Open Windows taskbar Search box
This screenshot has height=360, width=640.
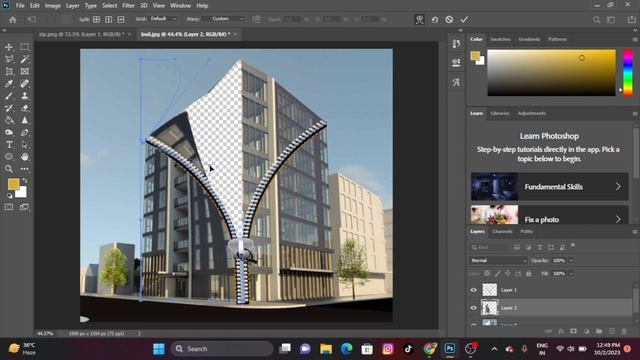(x=222, y=349)
